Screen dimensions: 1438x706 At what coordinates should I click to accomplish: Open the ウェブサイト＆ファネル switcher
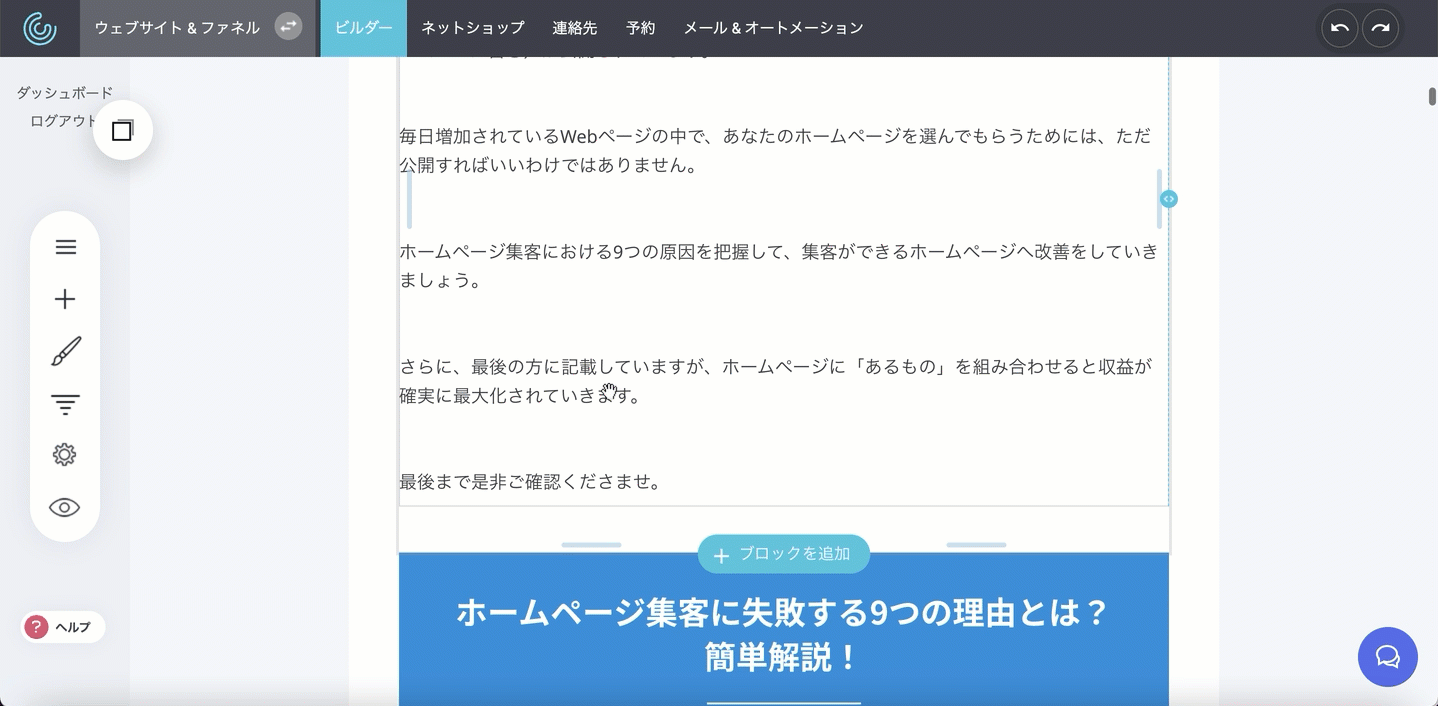(x=177, y=28)
